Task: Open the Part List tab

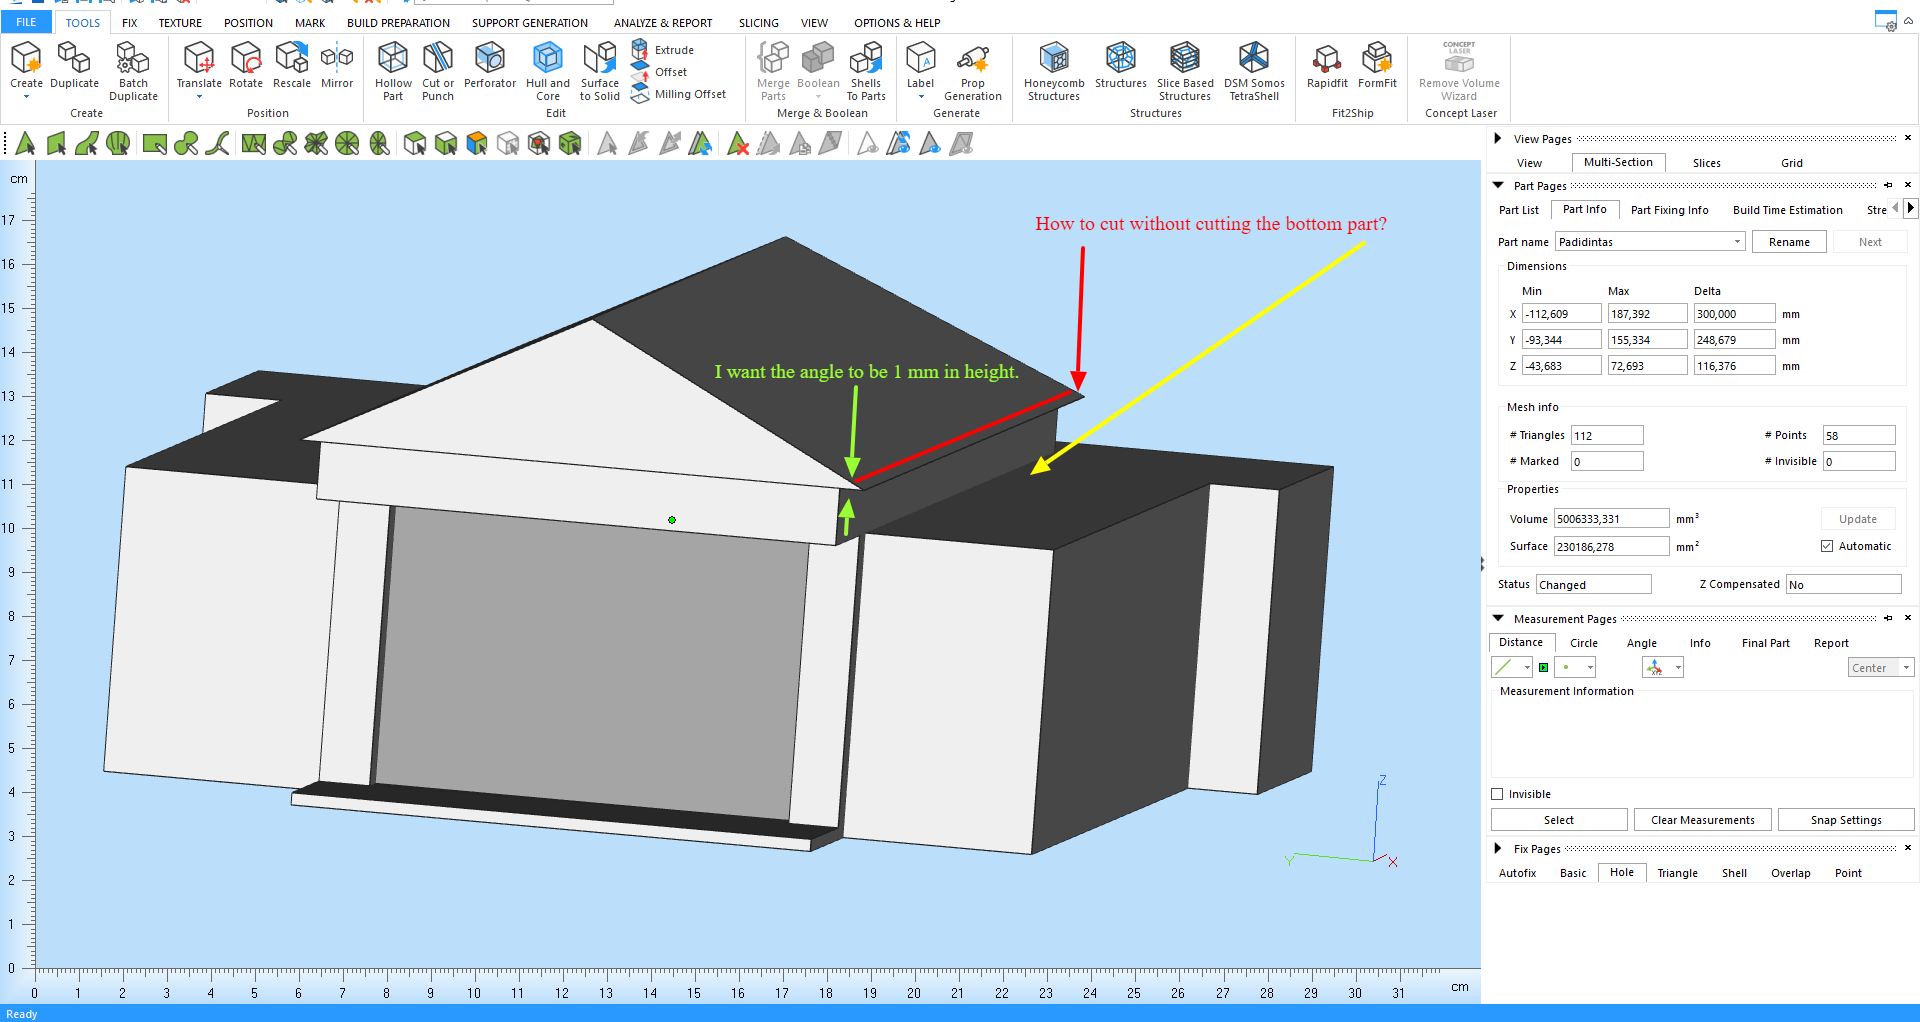Action: [1519, 210]
